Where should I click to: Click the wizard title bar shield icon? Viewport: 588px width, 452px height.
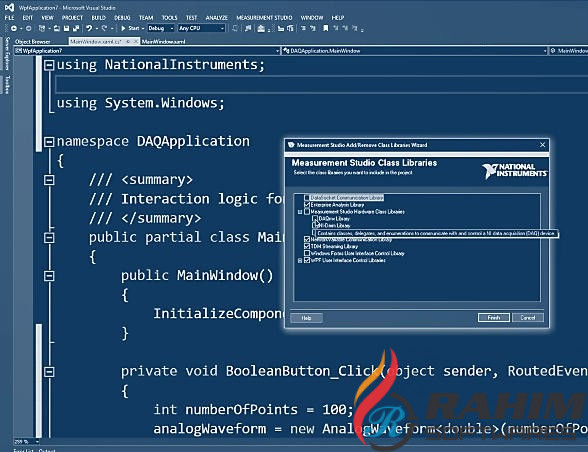(x=291, y=145)
